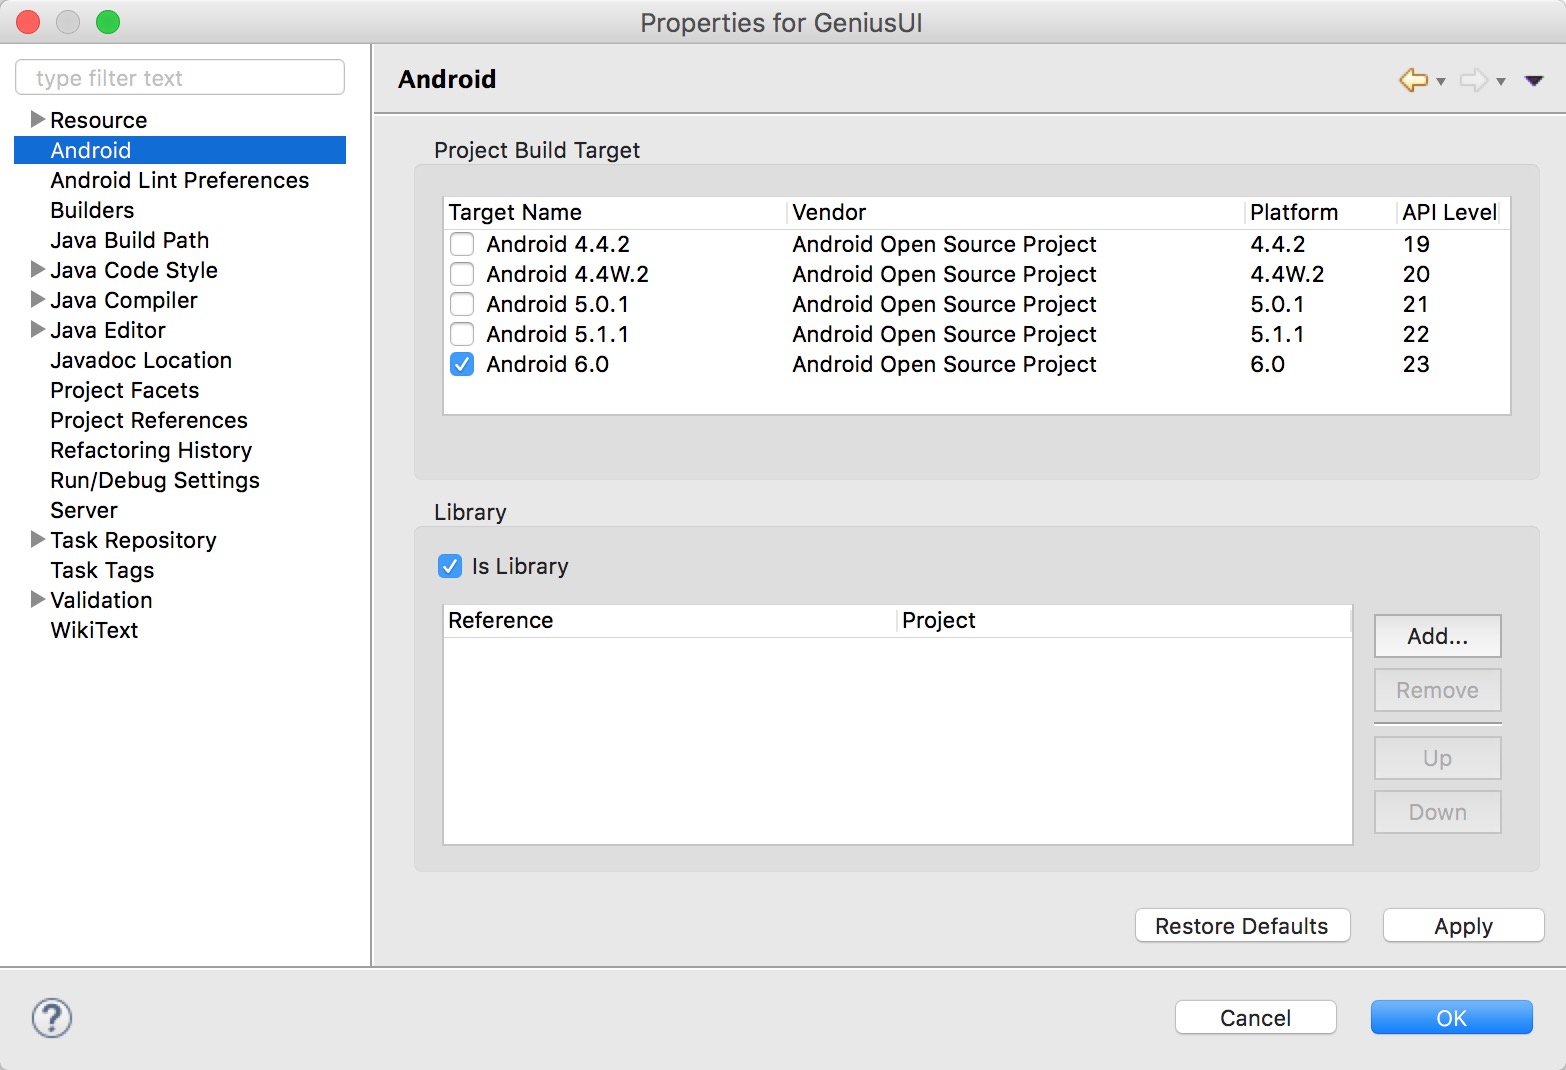
Task: Focus the type filter text field
Action: click(180, 78)
